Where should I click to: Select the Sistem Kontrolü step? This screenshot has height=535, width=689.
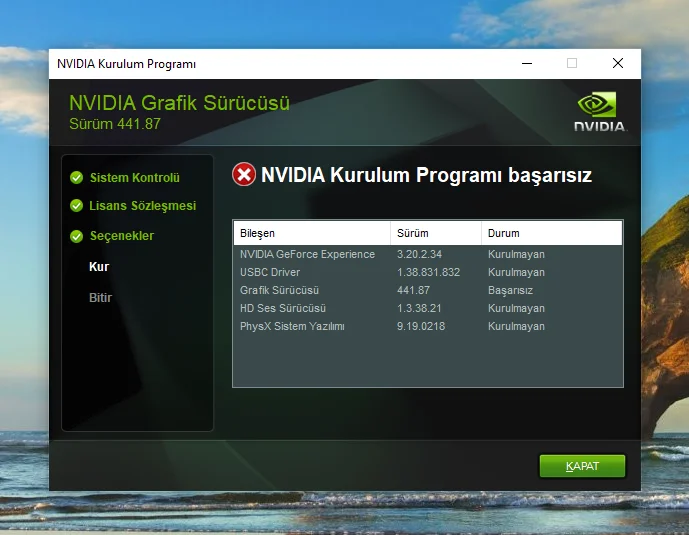(134, 177)
